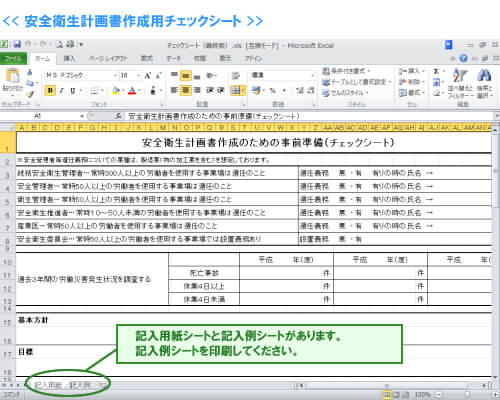
Task: Toggle Wrap Text in alignment group
Action: pyautogui.click(x=236, y=76)
